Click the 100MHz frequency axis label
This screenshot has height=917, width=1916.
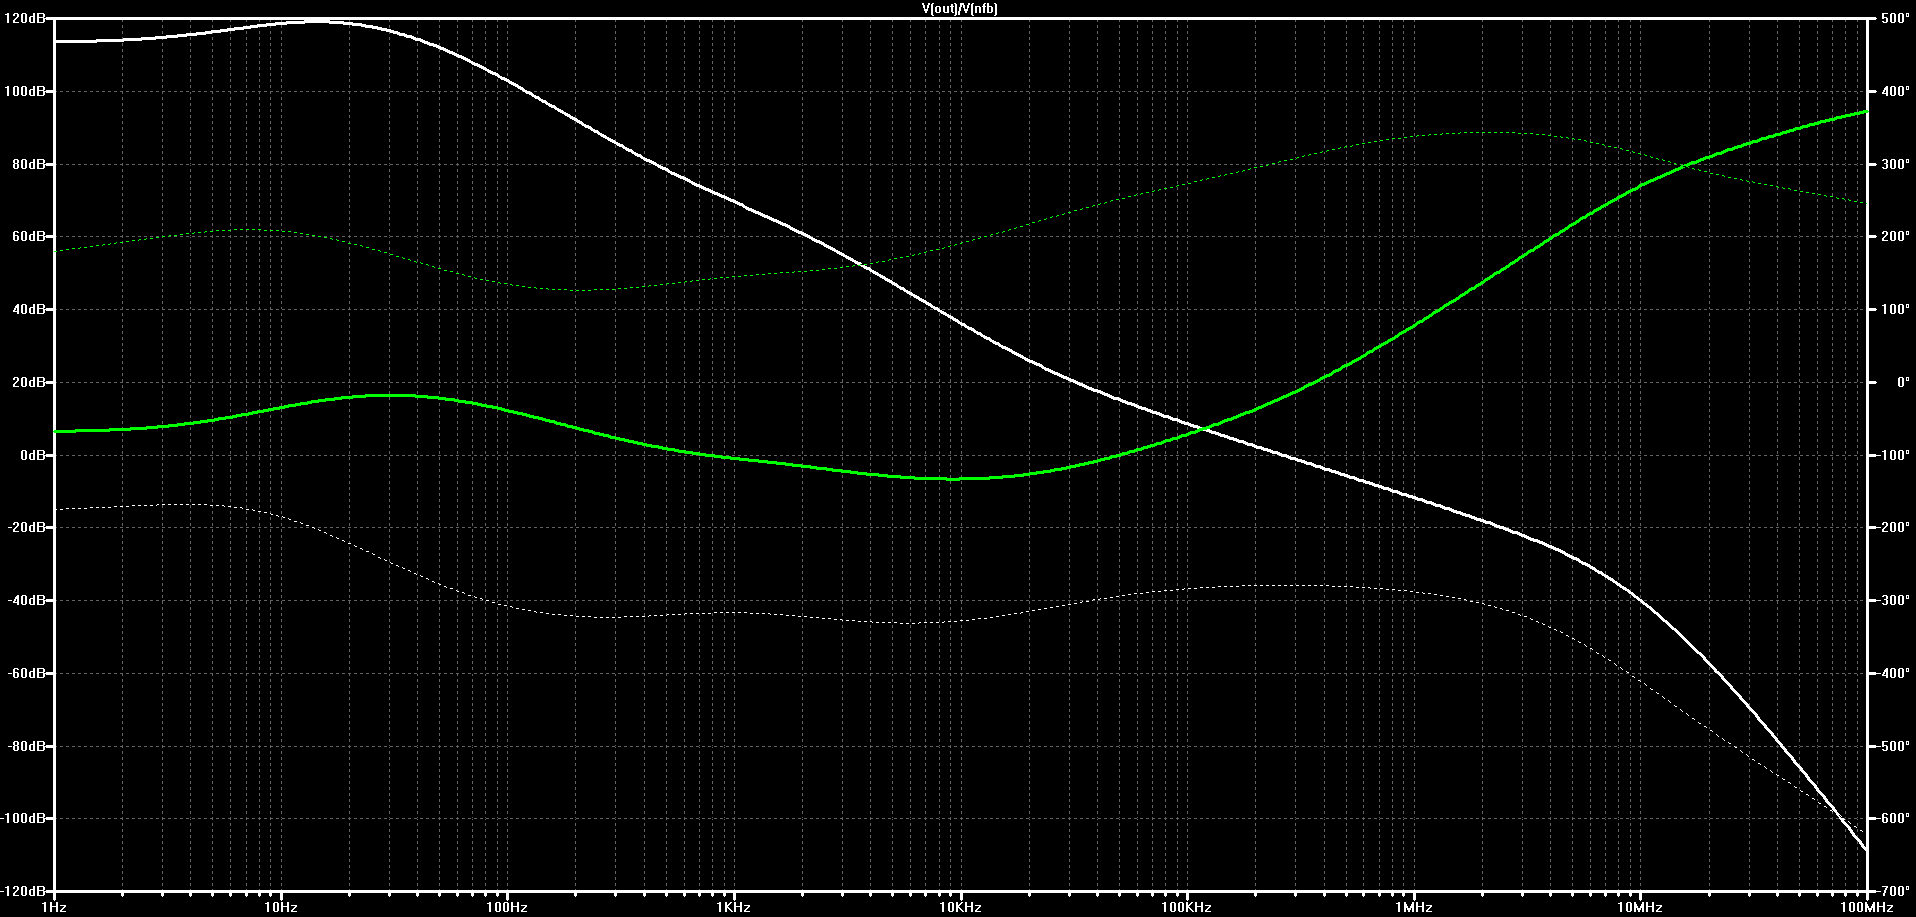click(1866, 908)
